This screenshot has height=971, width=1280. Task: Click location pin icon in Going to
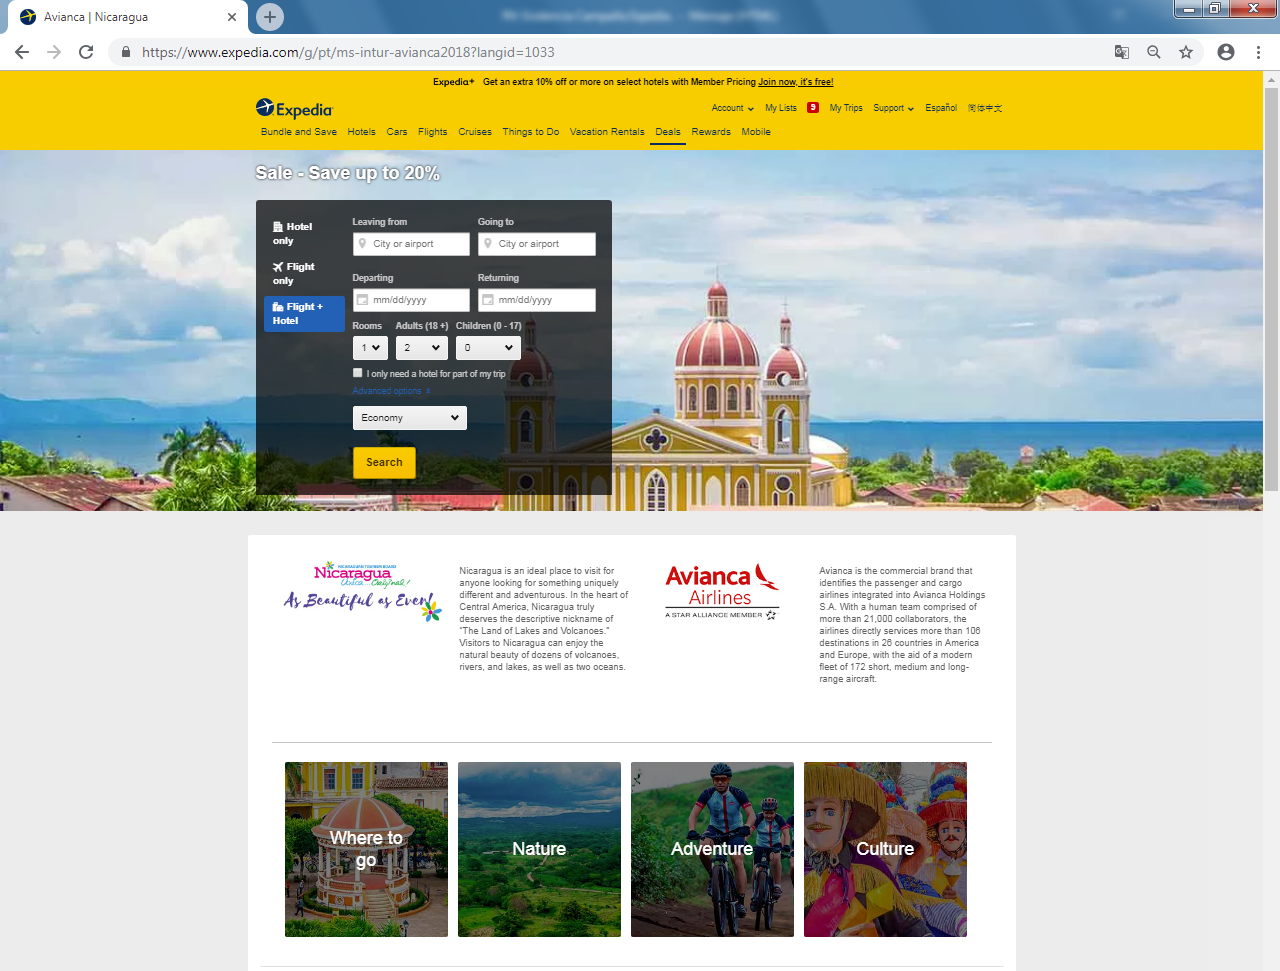(488, 243)
